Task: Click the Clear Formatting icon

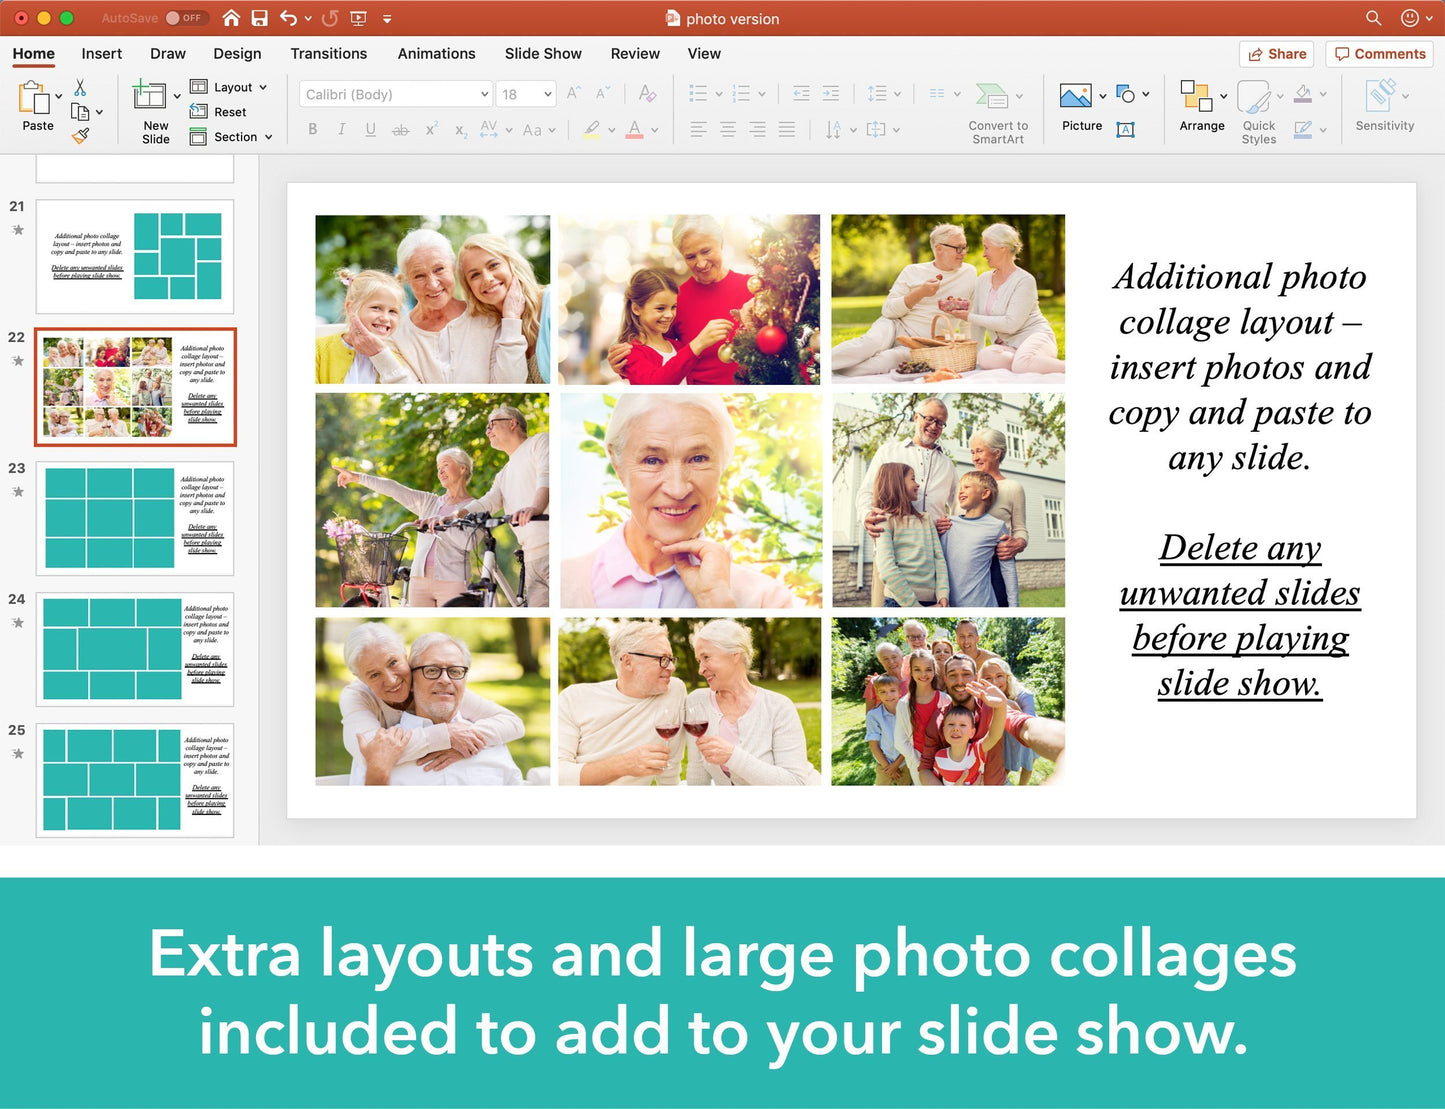Action: [x=647, y=92]
